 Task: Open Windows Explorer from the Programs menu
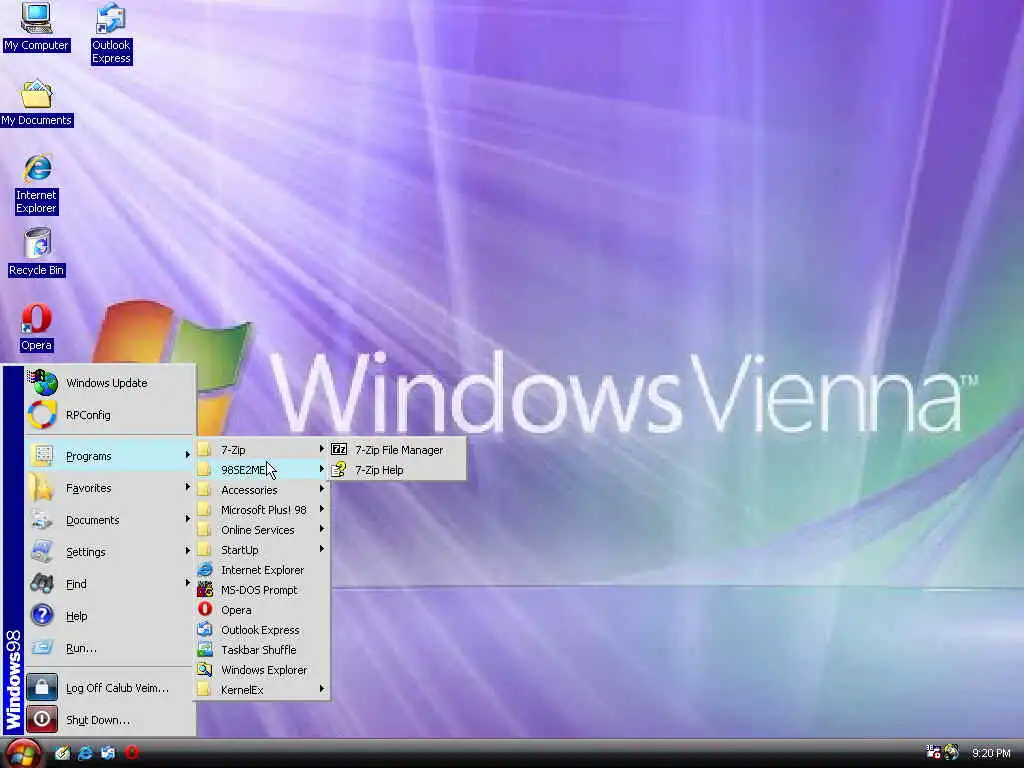click(262, 670)
